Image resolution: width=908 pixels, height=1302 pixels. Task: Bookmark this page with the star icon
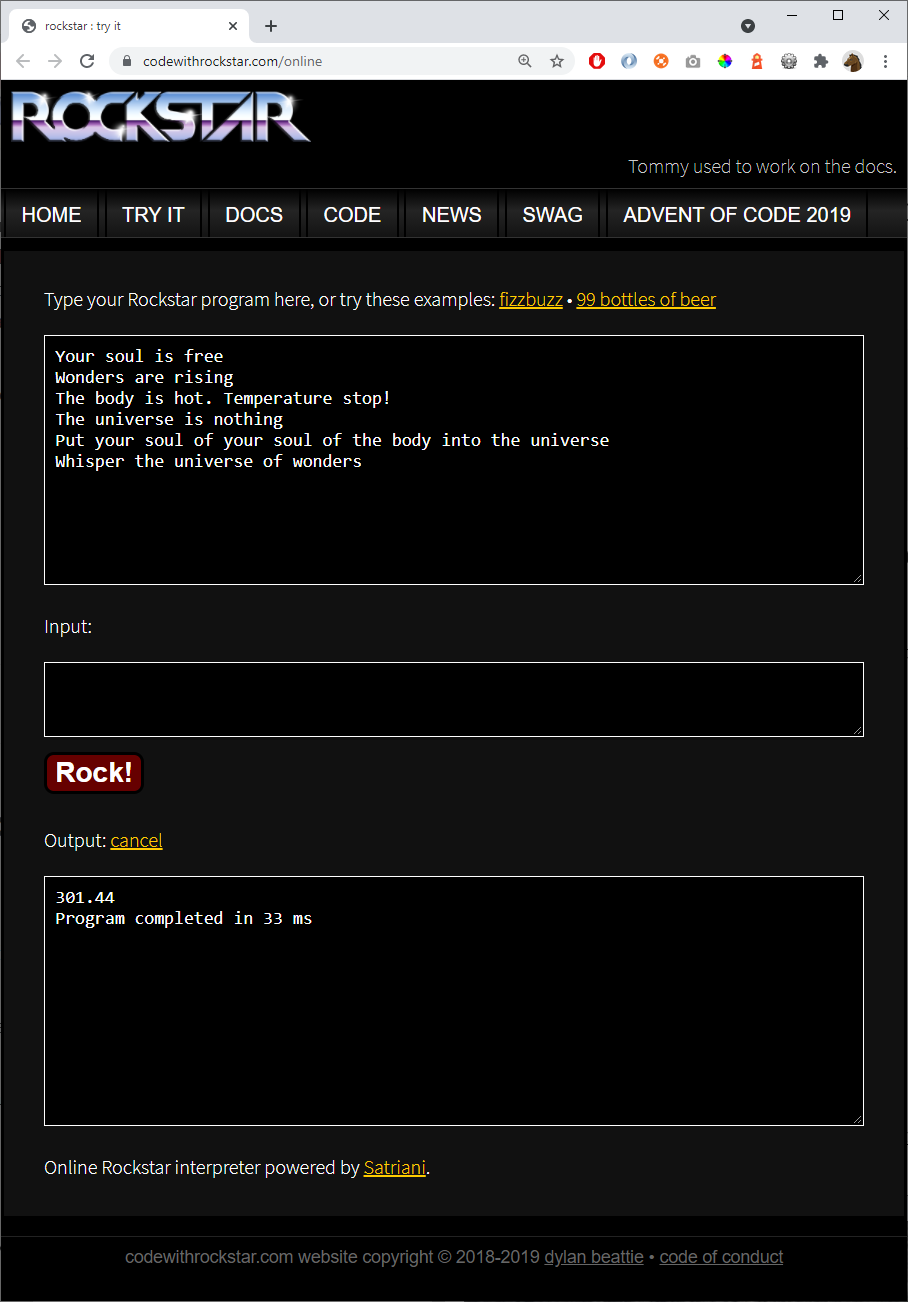557,61
